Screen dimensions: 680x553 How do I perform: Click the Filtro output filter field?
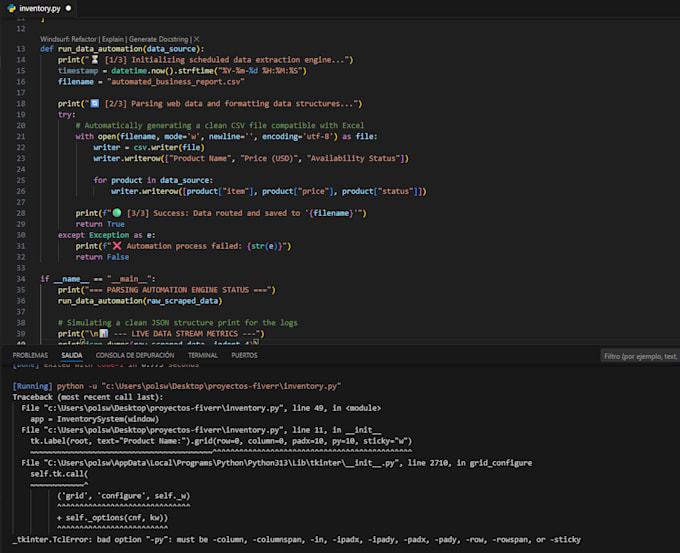[640, 356]
